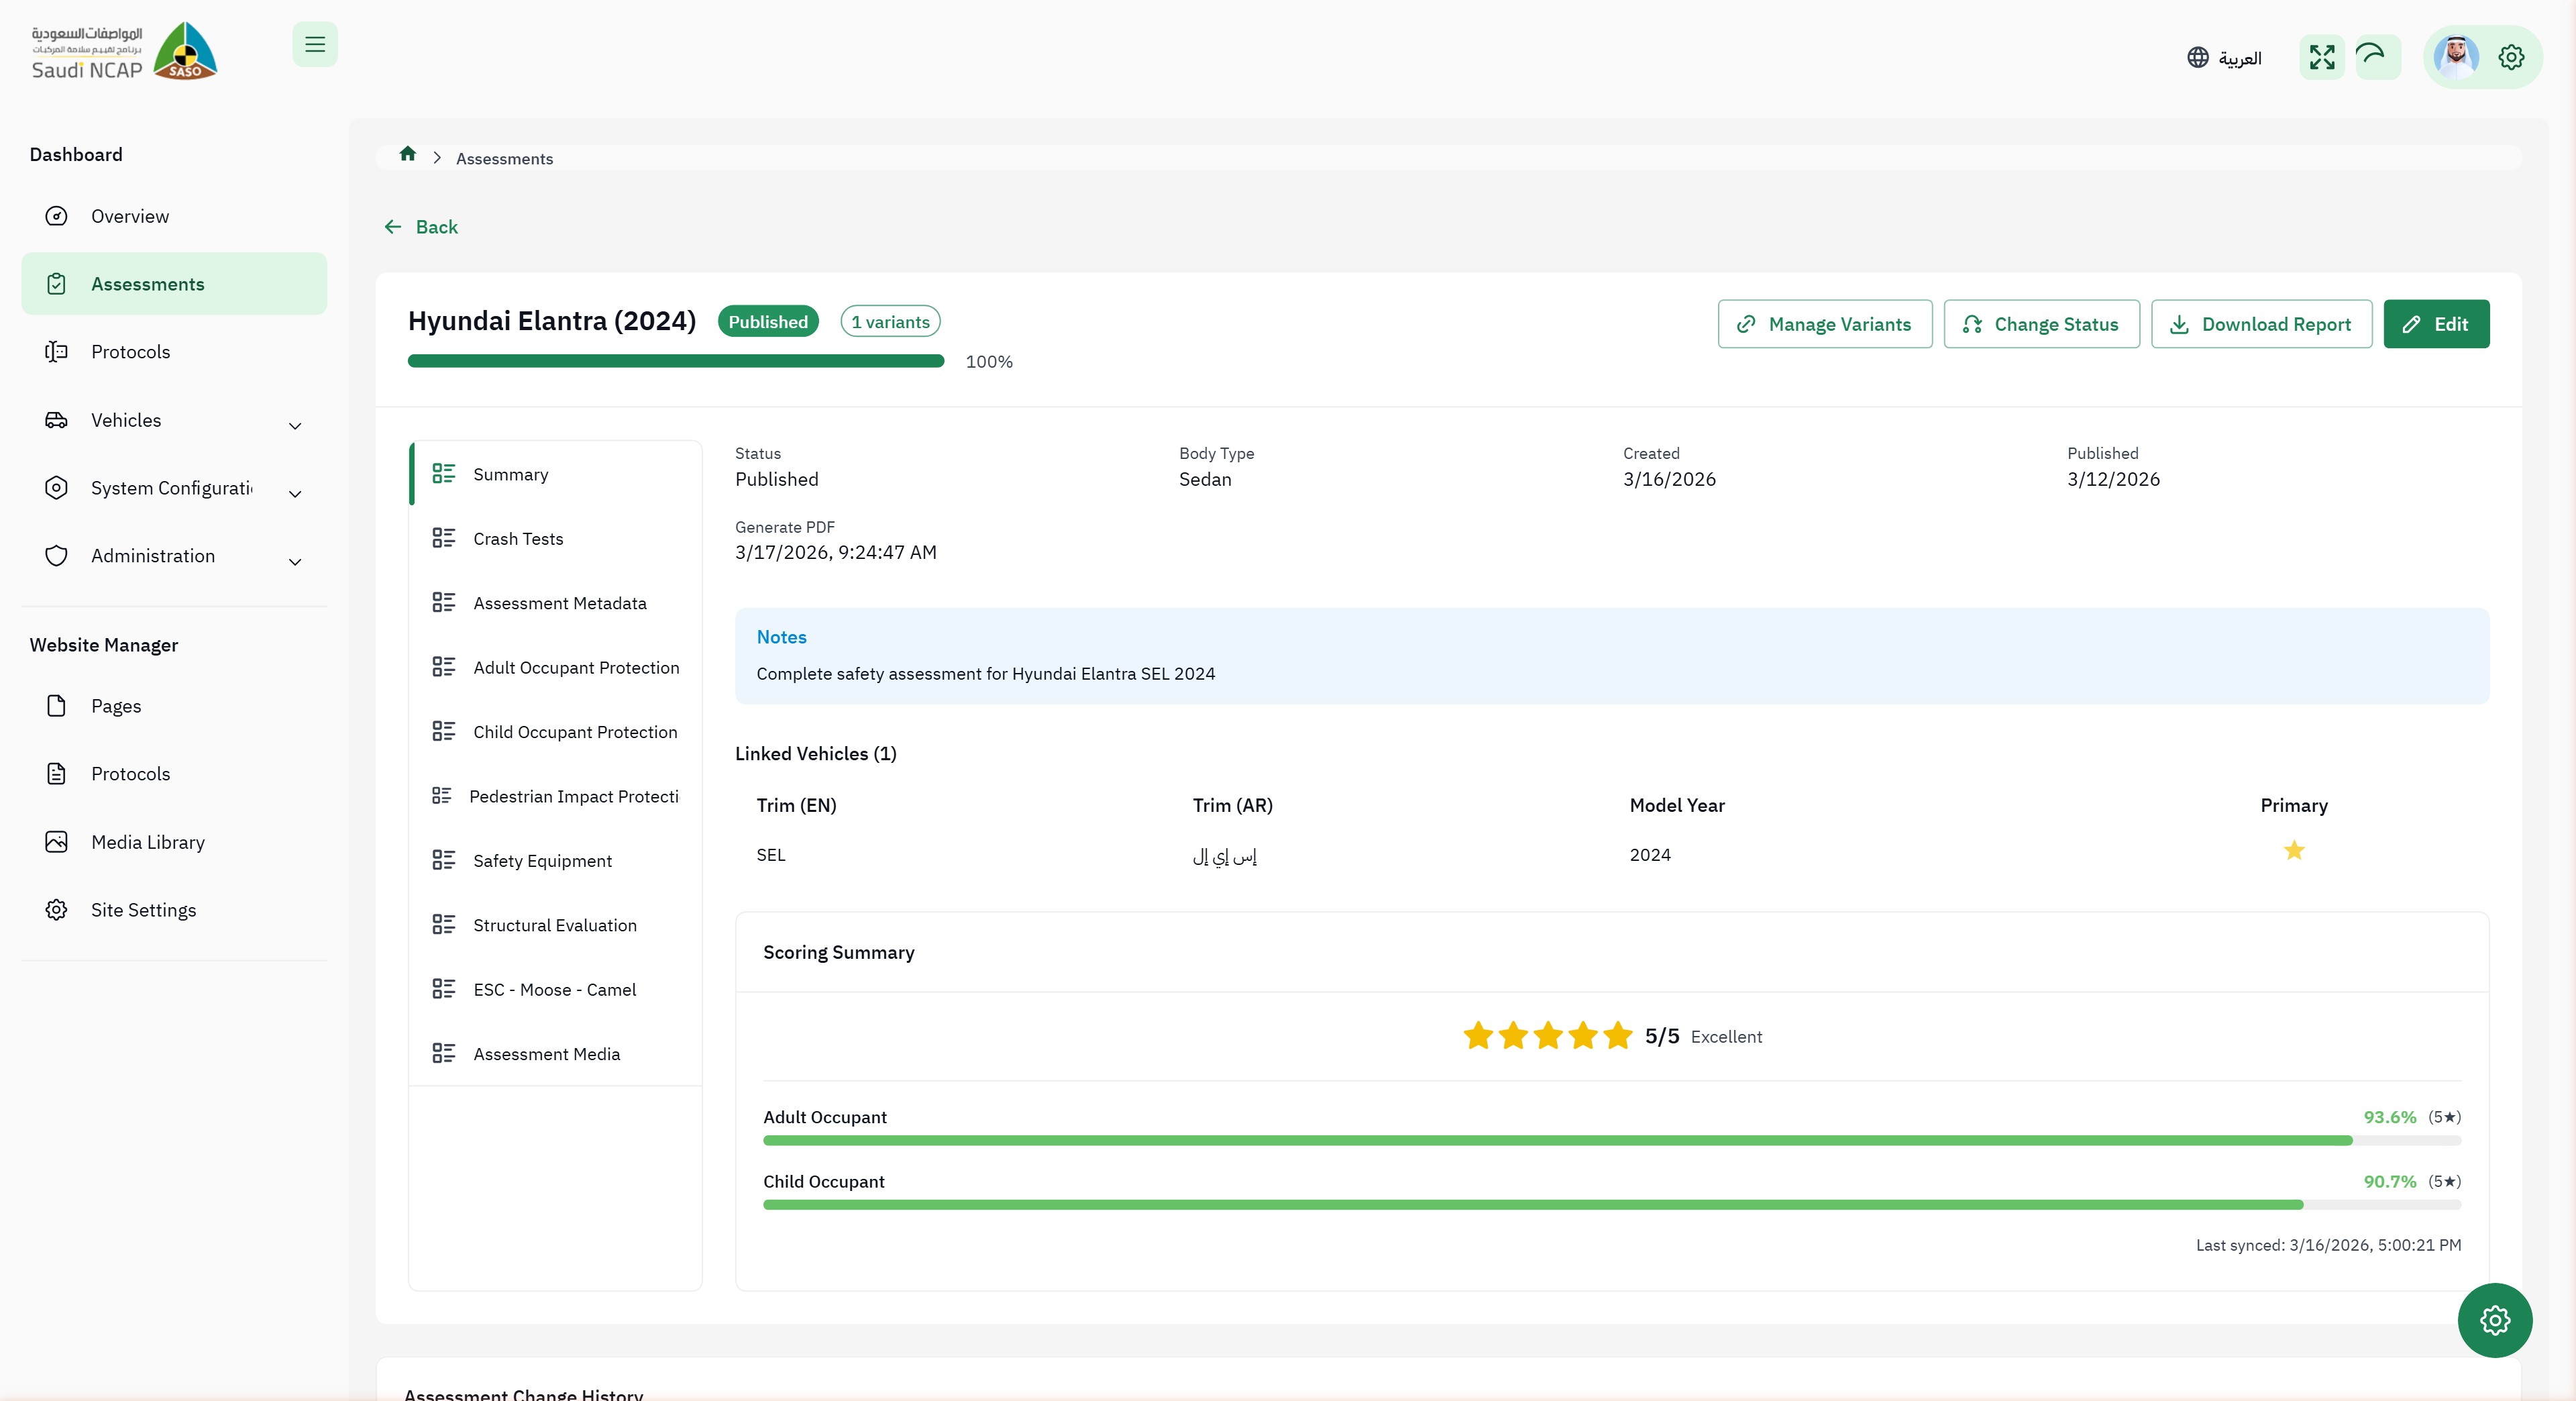The height and width of the screenshot is (1401, 2576).
Task: Click the System Configuration hexagon icon
Action: 56,488
